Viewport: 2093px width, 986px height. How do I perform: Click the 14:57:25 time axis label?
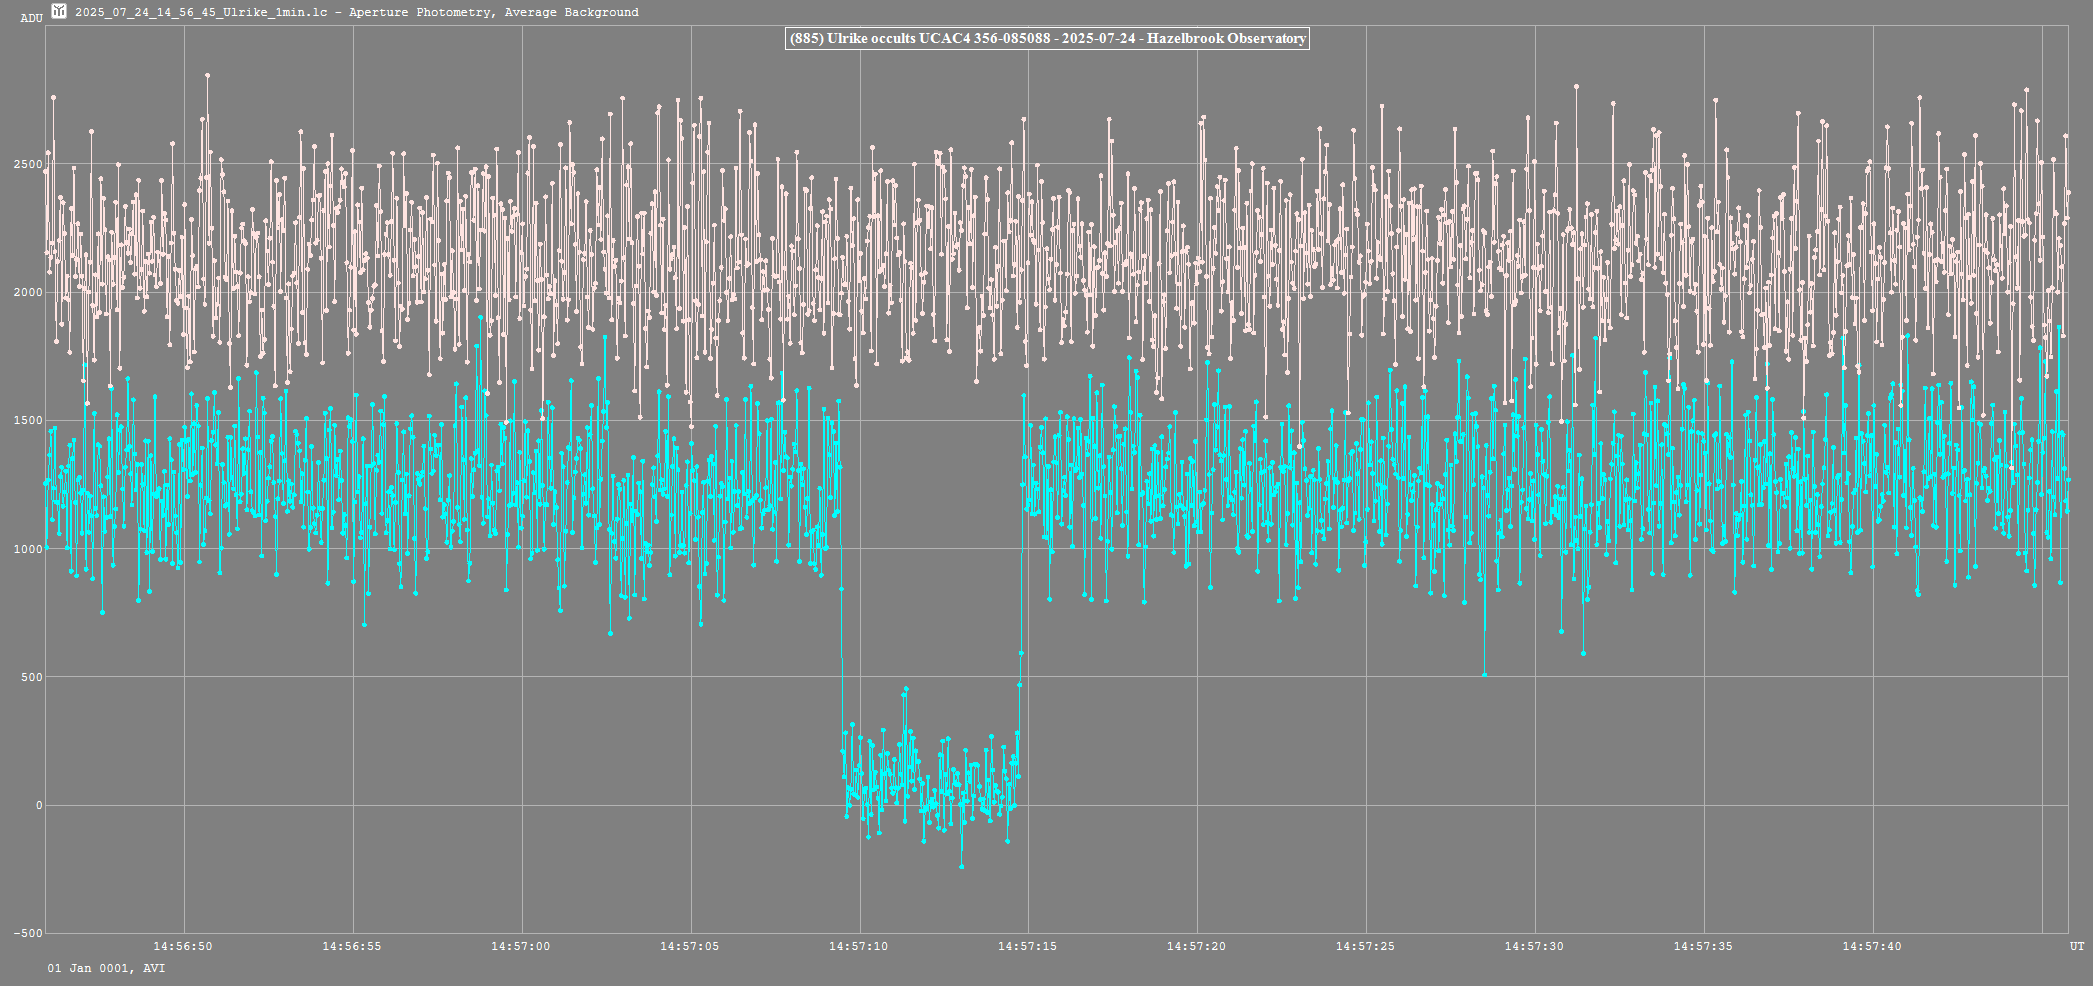click(x=1365, y=946)
